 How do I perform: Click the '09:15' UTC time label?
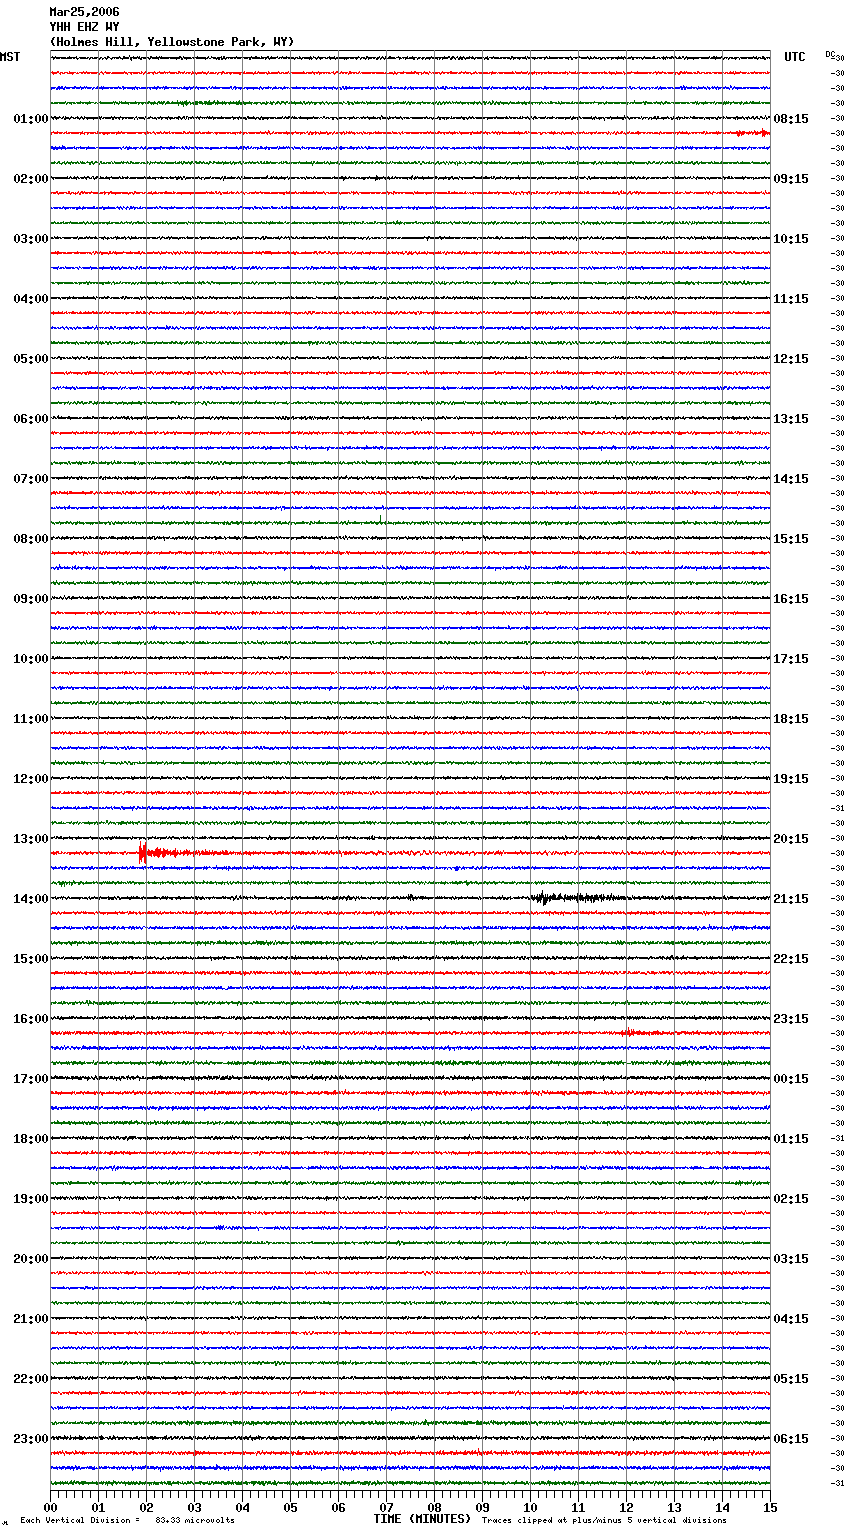pyautogui.click(x=791, y=179)
